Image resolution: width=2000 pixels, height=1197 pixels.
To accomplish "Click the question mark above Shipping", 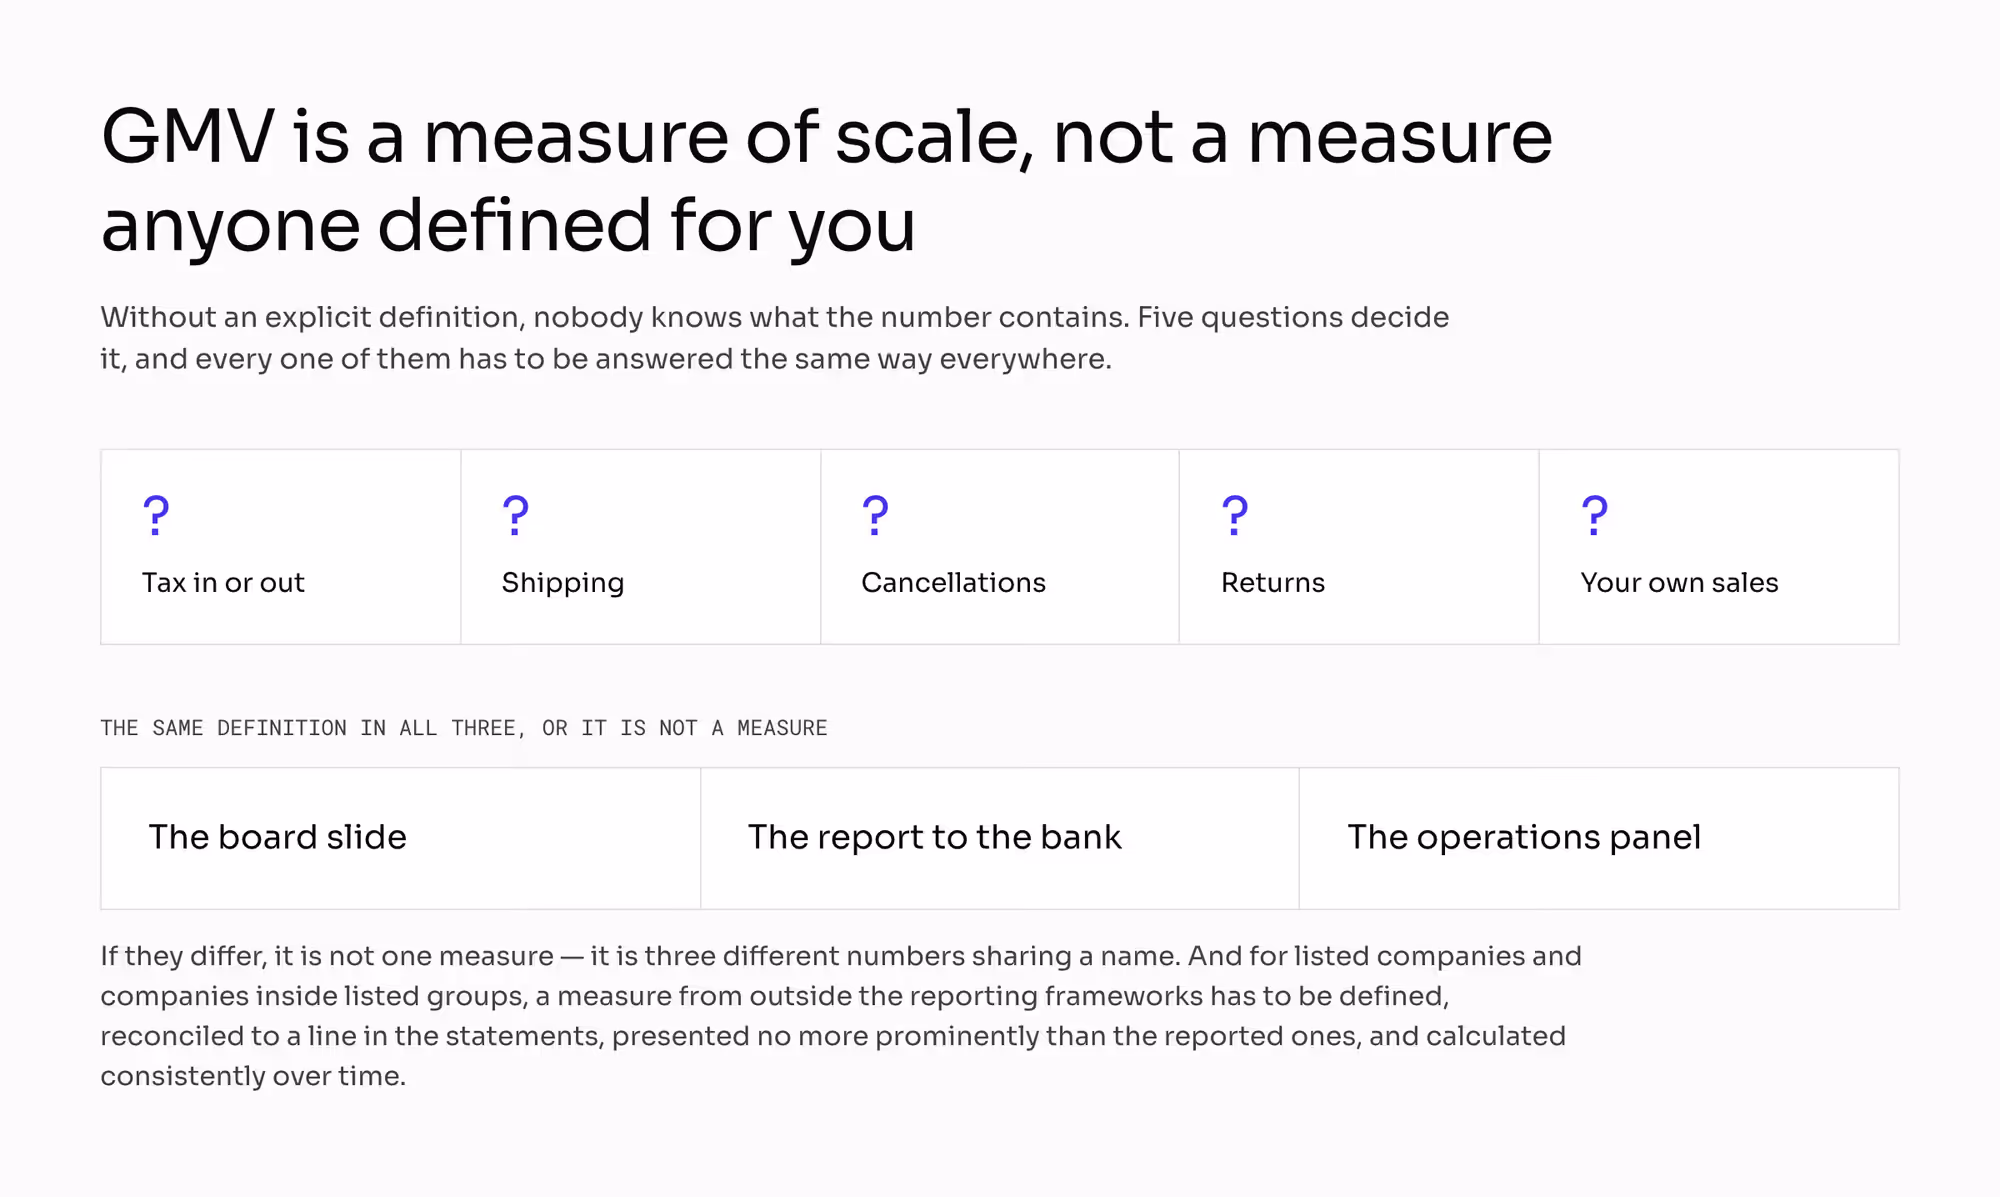I will coord(516,516).
